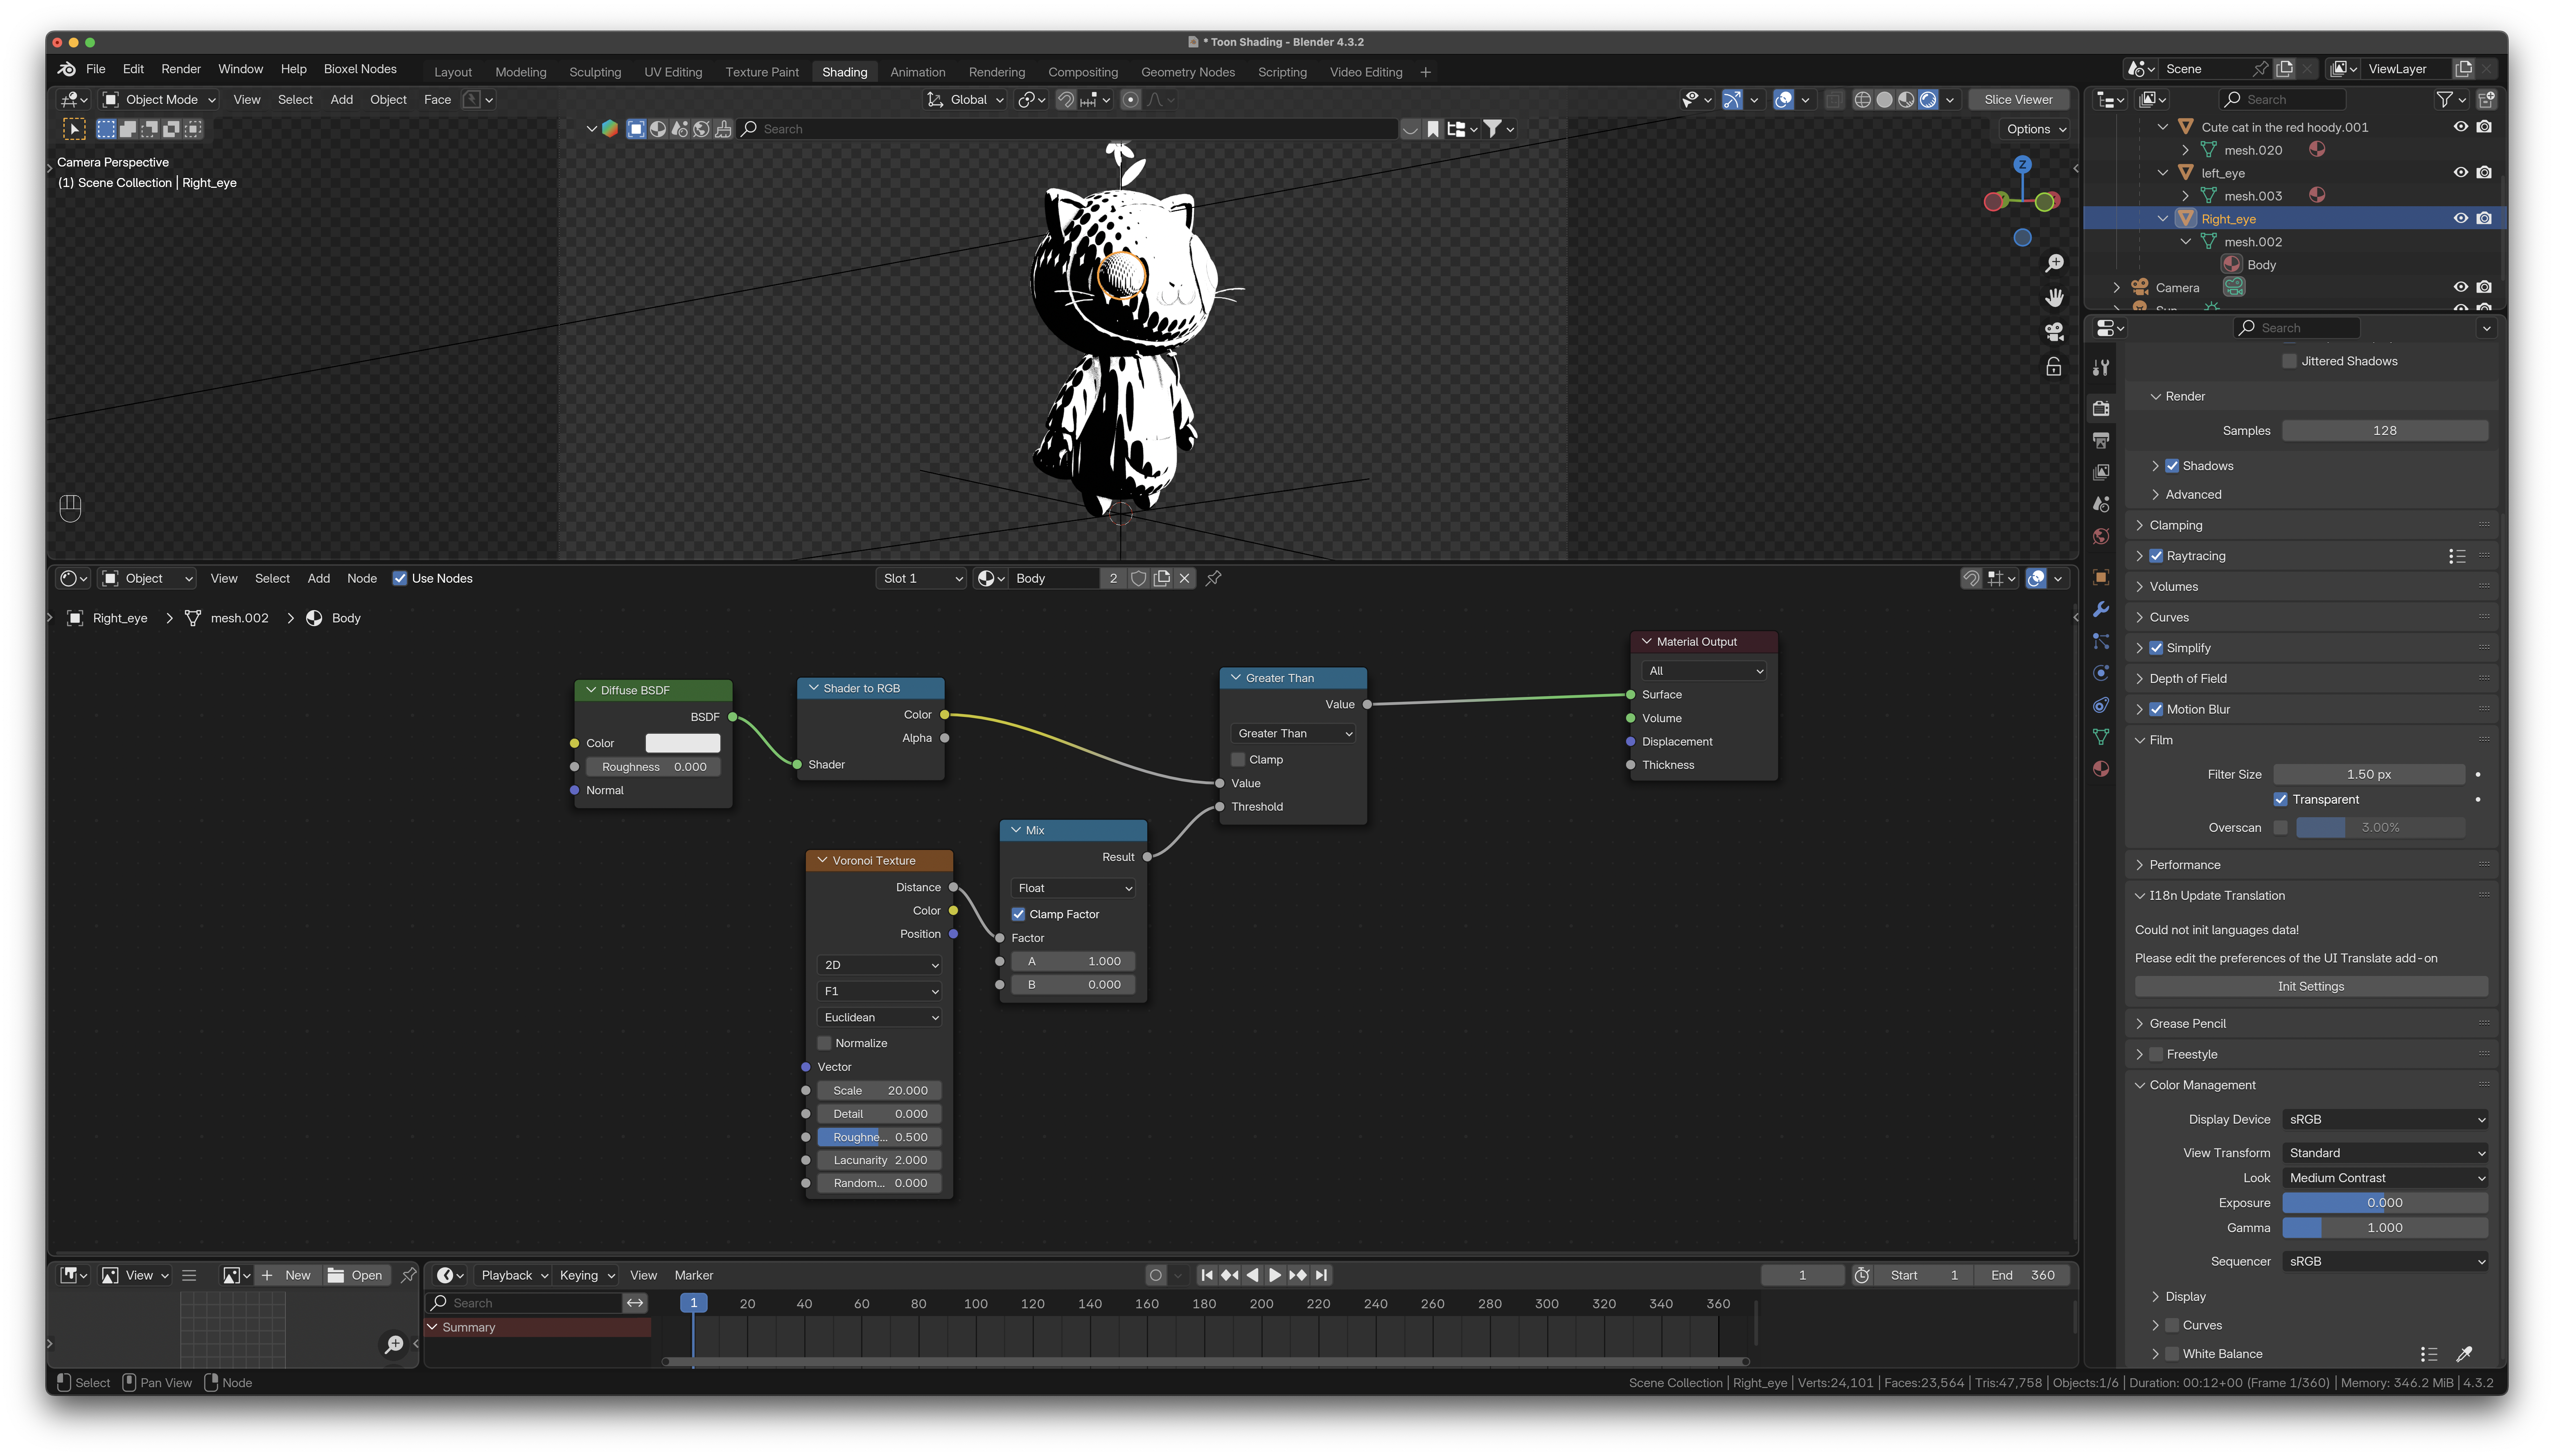The width and height of the screenshot is (2554, 1456).
Task: Click the pan hand gizmo in the 3D viewport
Action: (x=2054, y=298)
